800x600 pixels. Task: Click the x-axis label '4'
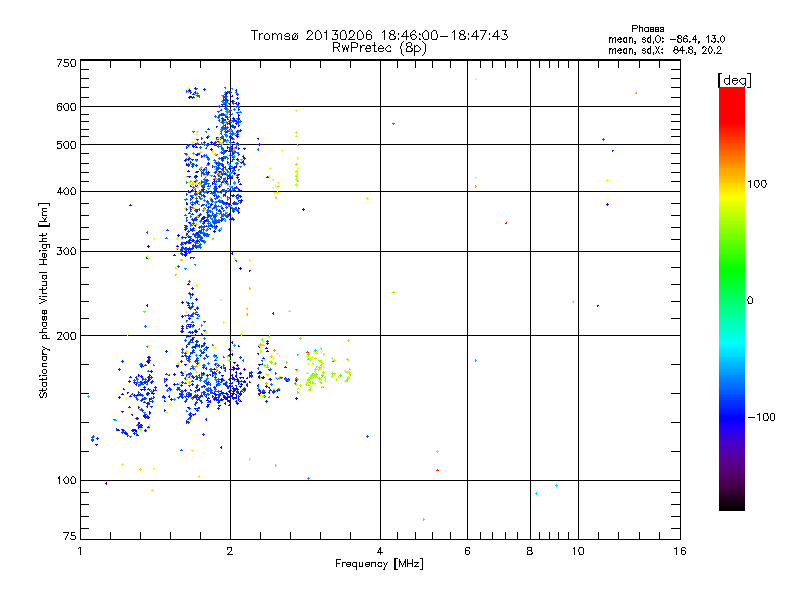(380, 551)
